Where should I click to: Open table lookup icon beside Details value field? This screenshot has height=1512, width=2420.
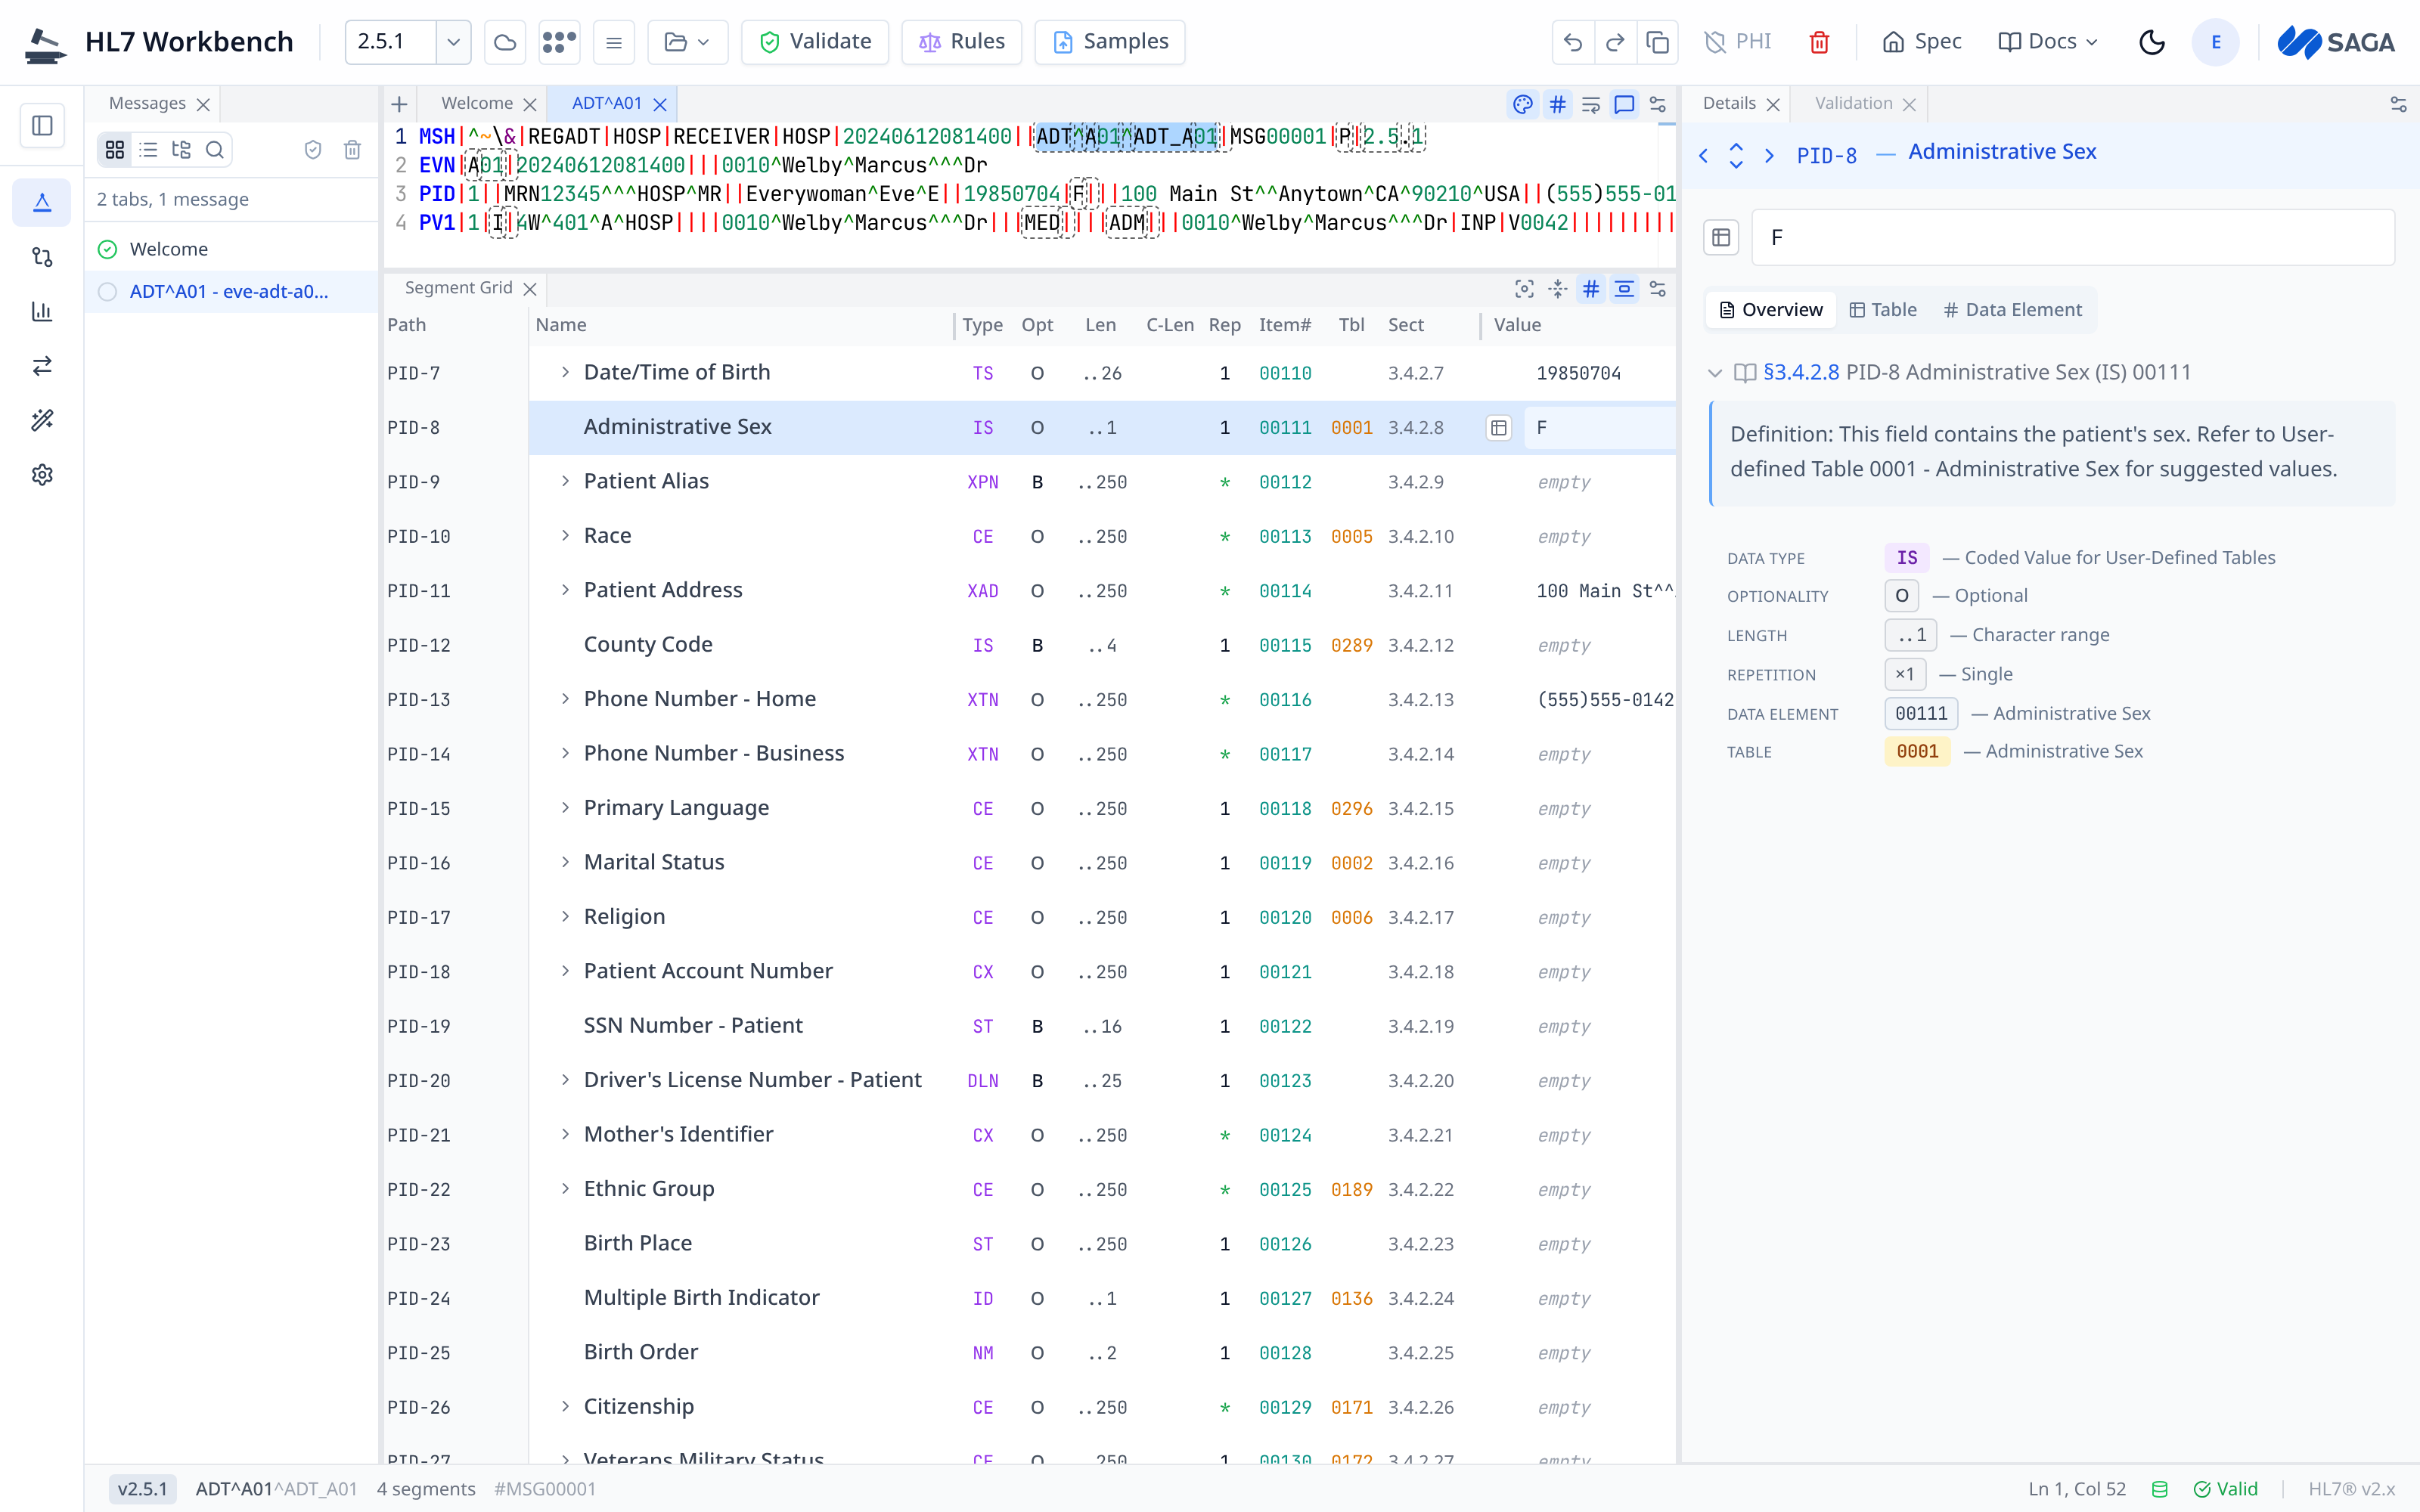(1721, 237)
